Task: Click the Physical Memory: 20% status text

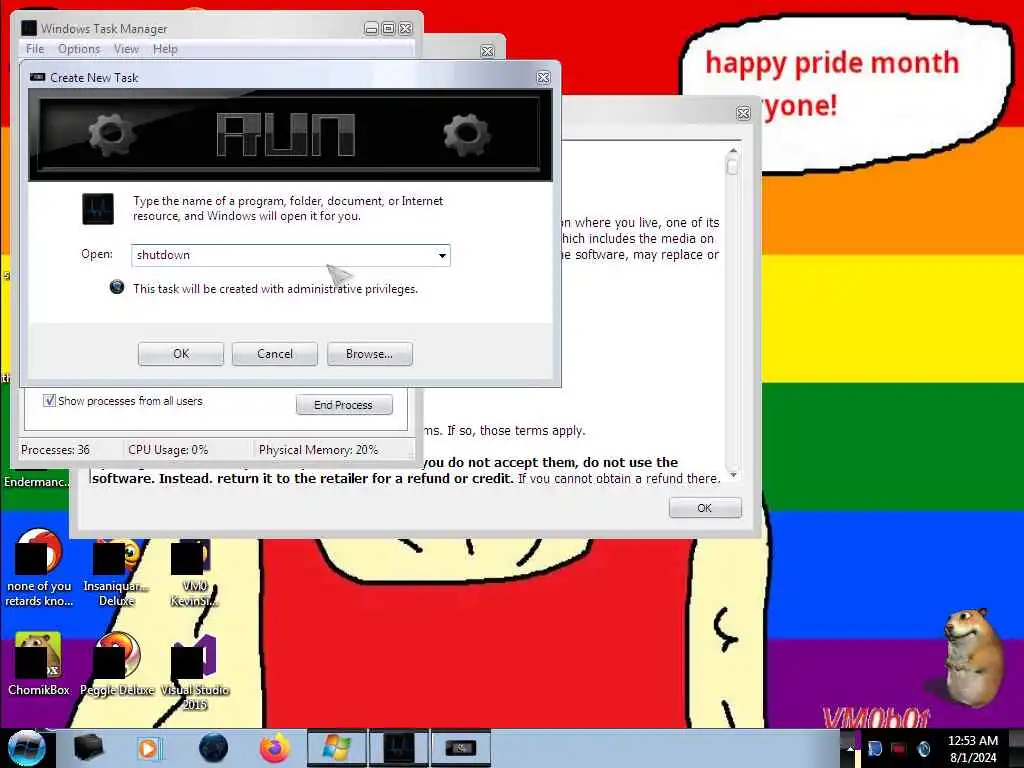Action: click(x=319, y=450)
